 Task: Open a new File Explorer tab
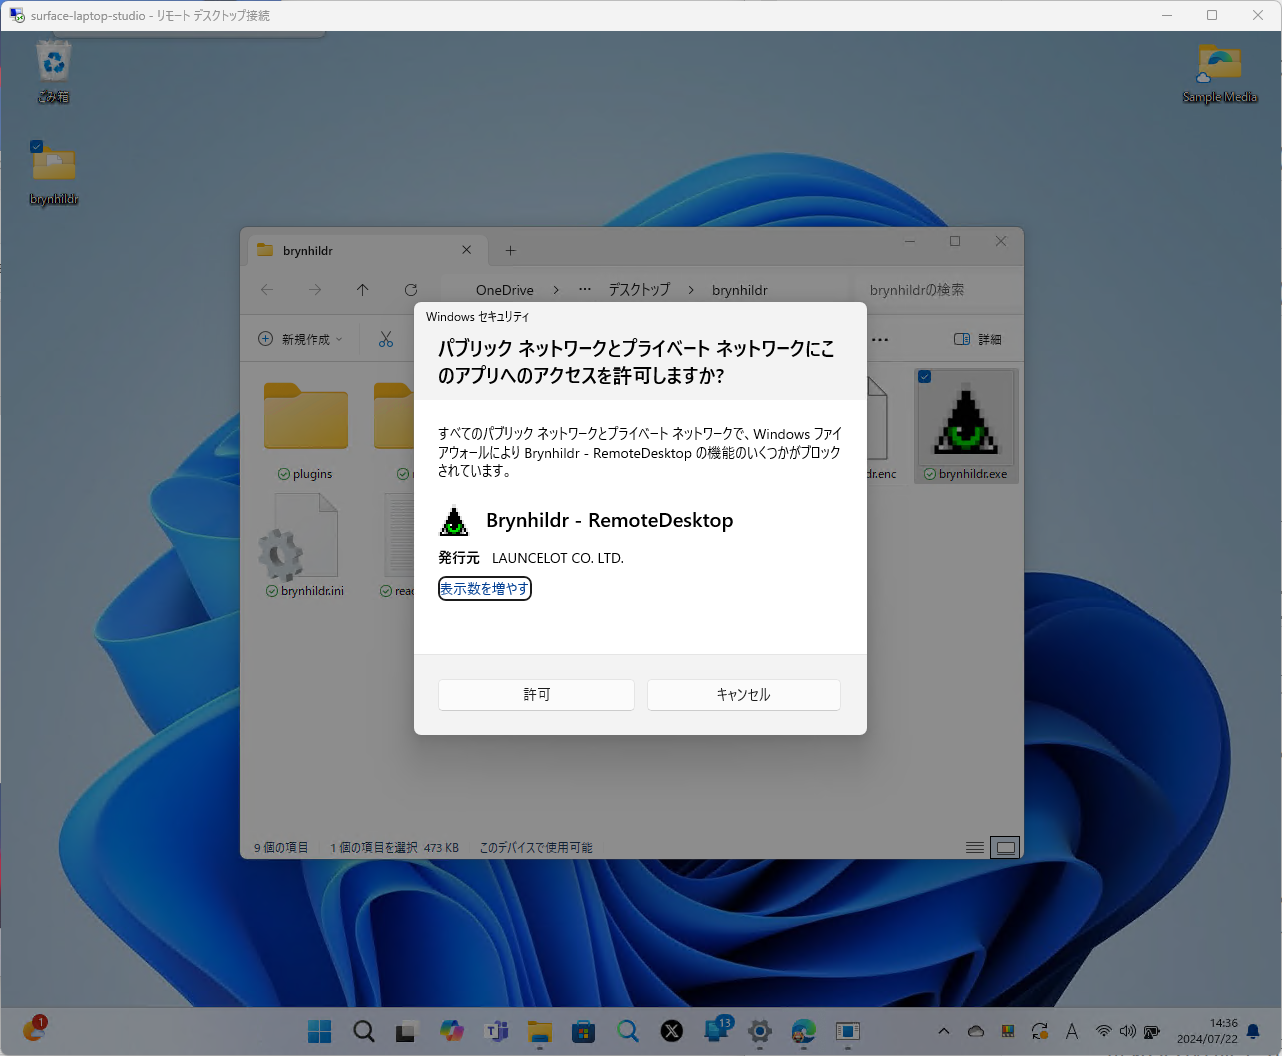[x=510, y=249]
